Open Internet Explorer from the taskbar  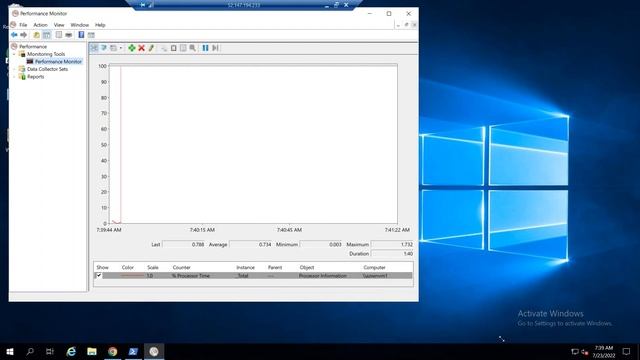71,351
